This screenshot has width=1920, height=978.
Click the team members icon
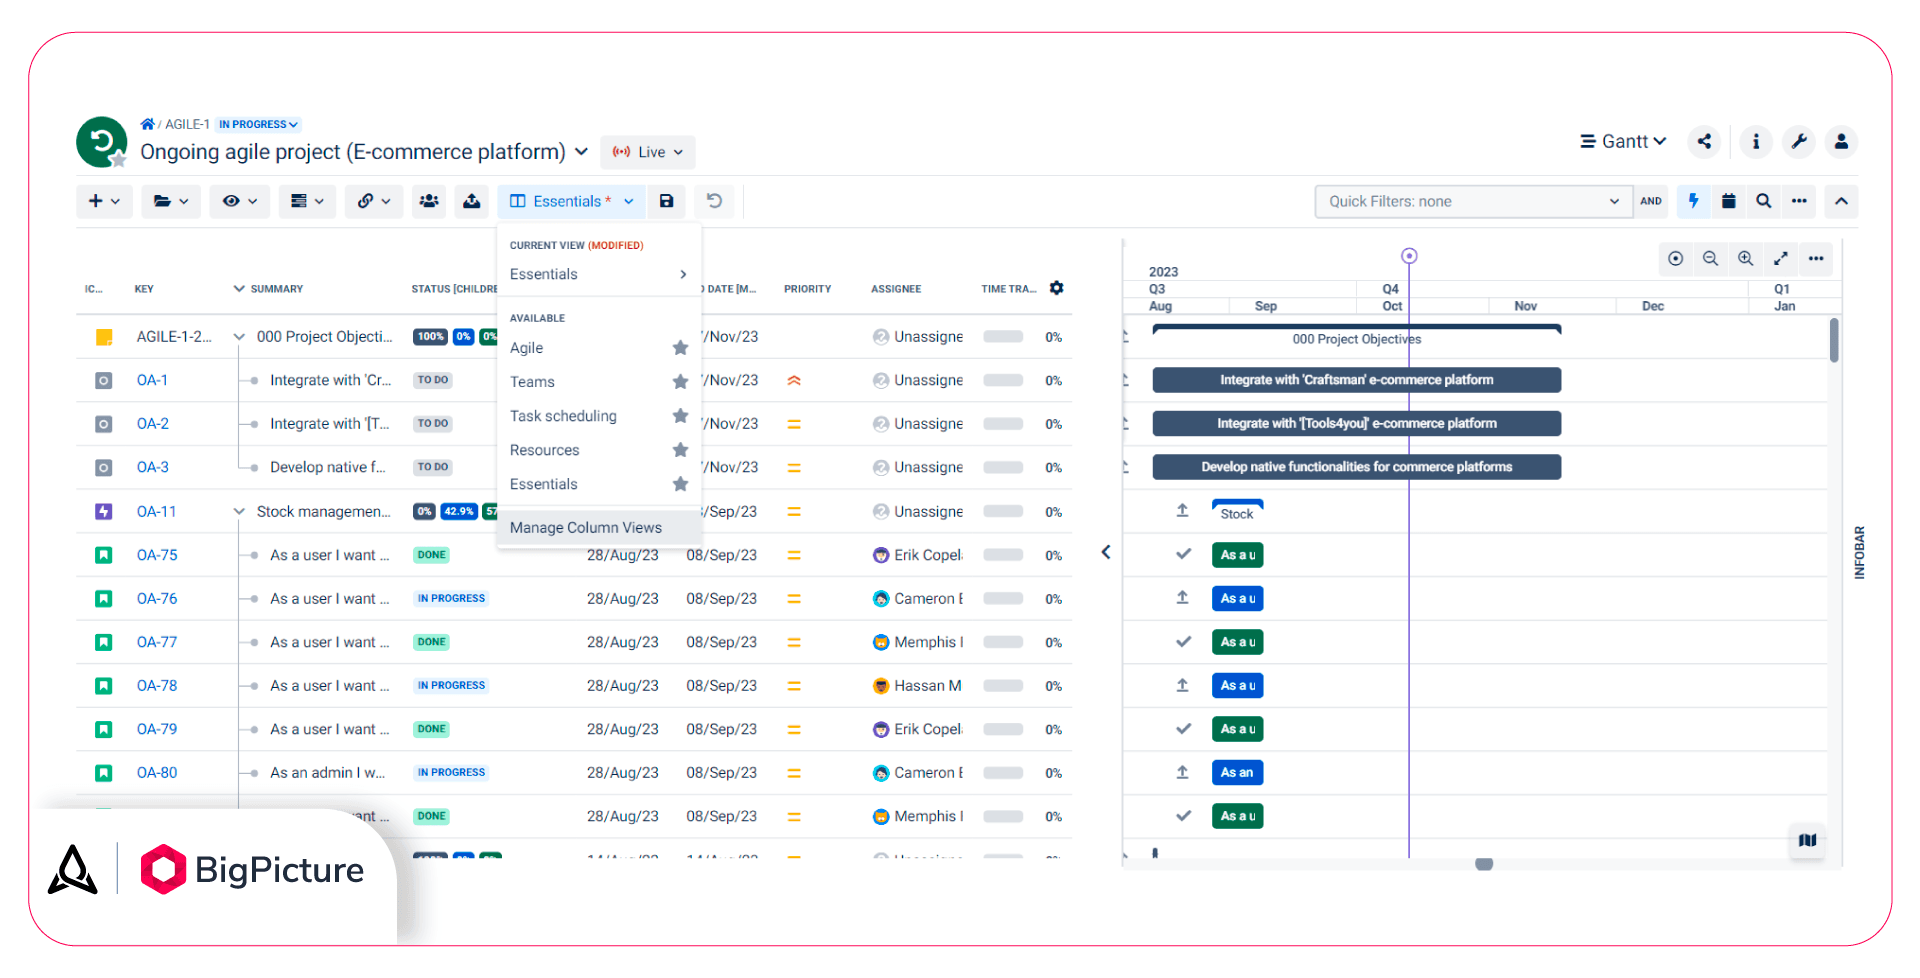click(x=429, y=201)
